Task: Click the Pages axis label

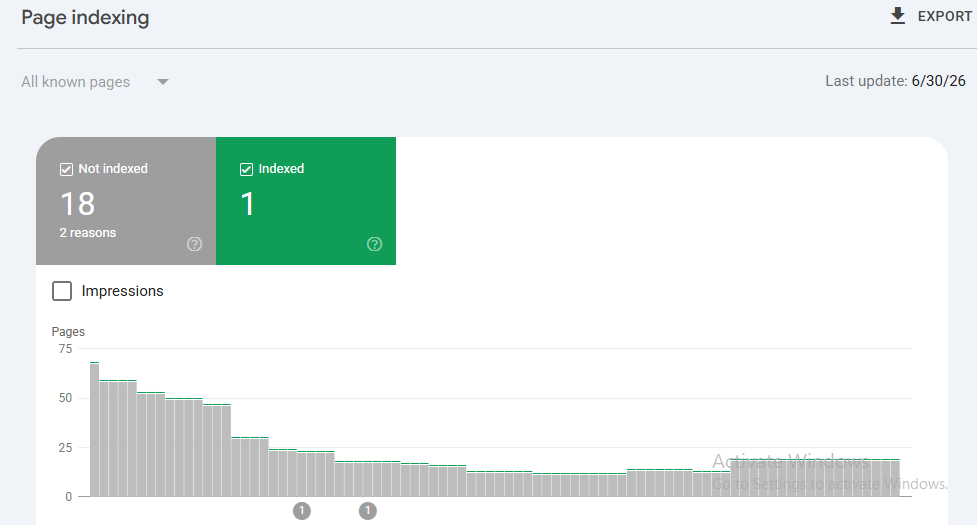Action: (68, 332)
